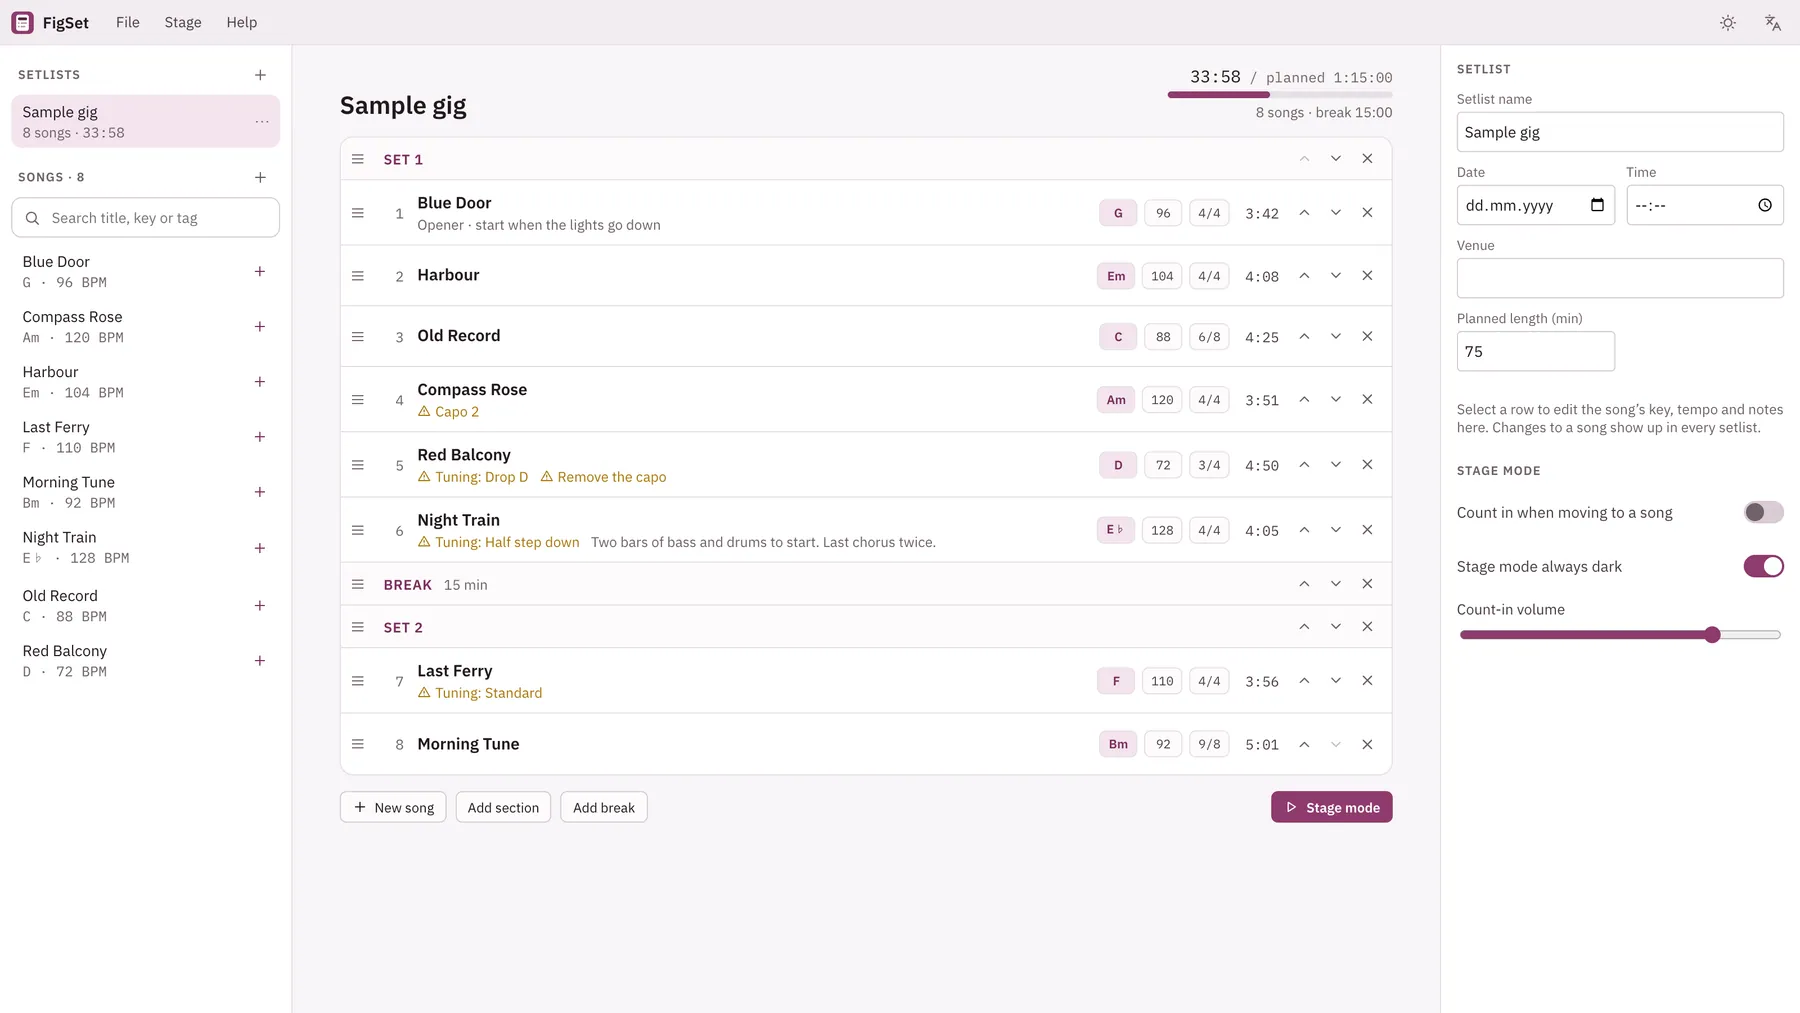Open the Help menu
This screenshot has height=1013, width=1800.
242,22
